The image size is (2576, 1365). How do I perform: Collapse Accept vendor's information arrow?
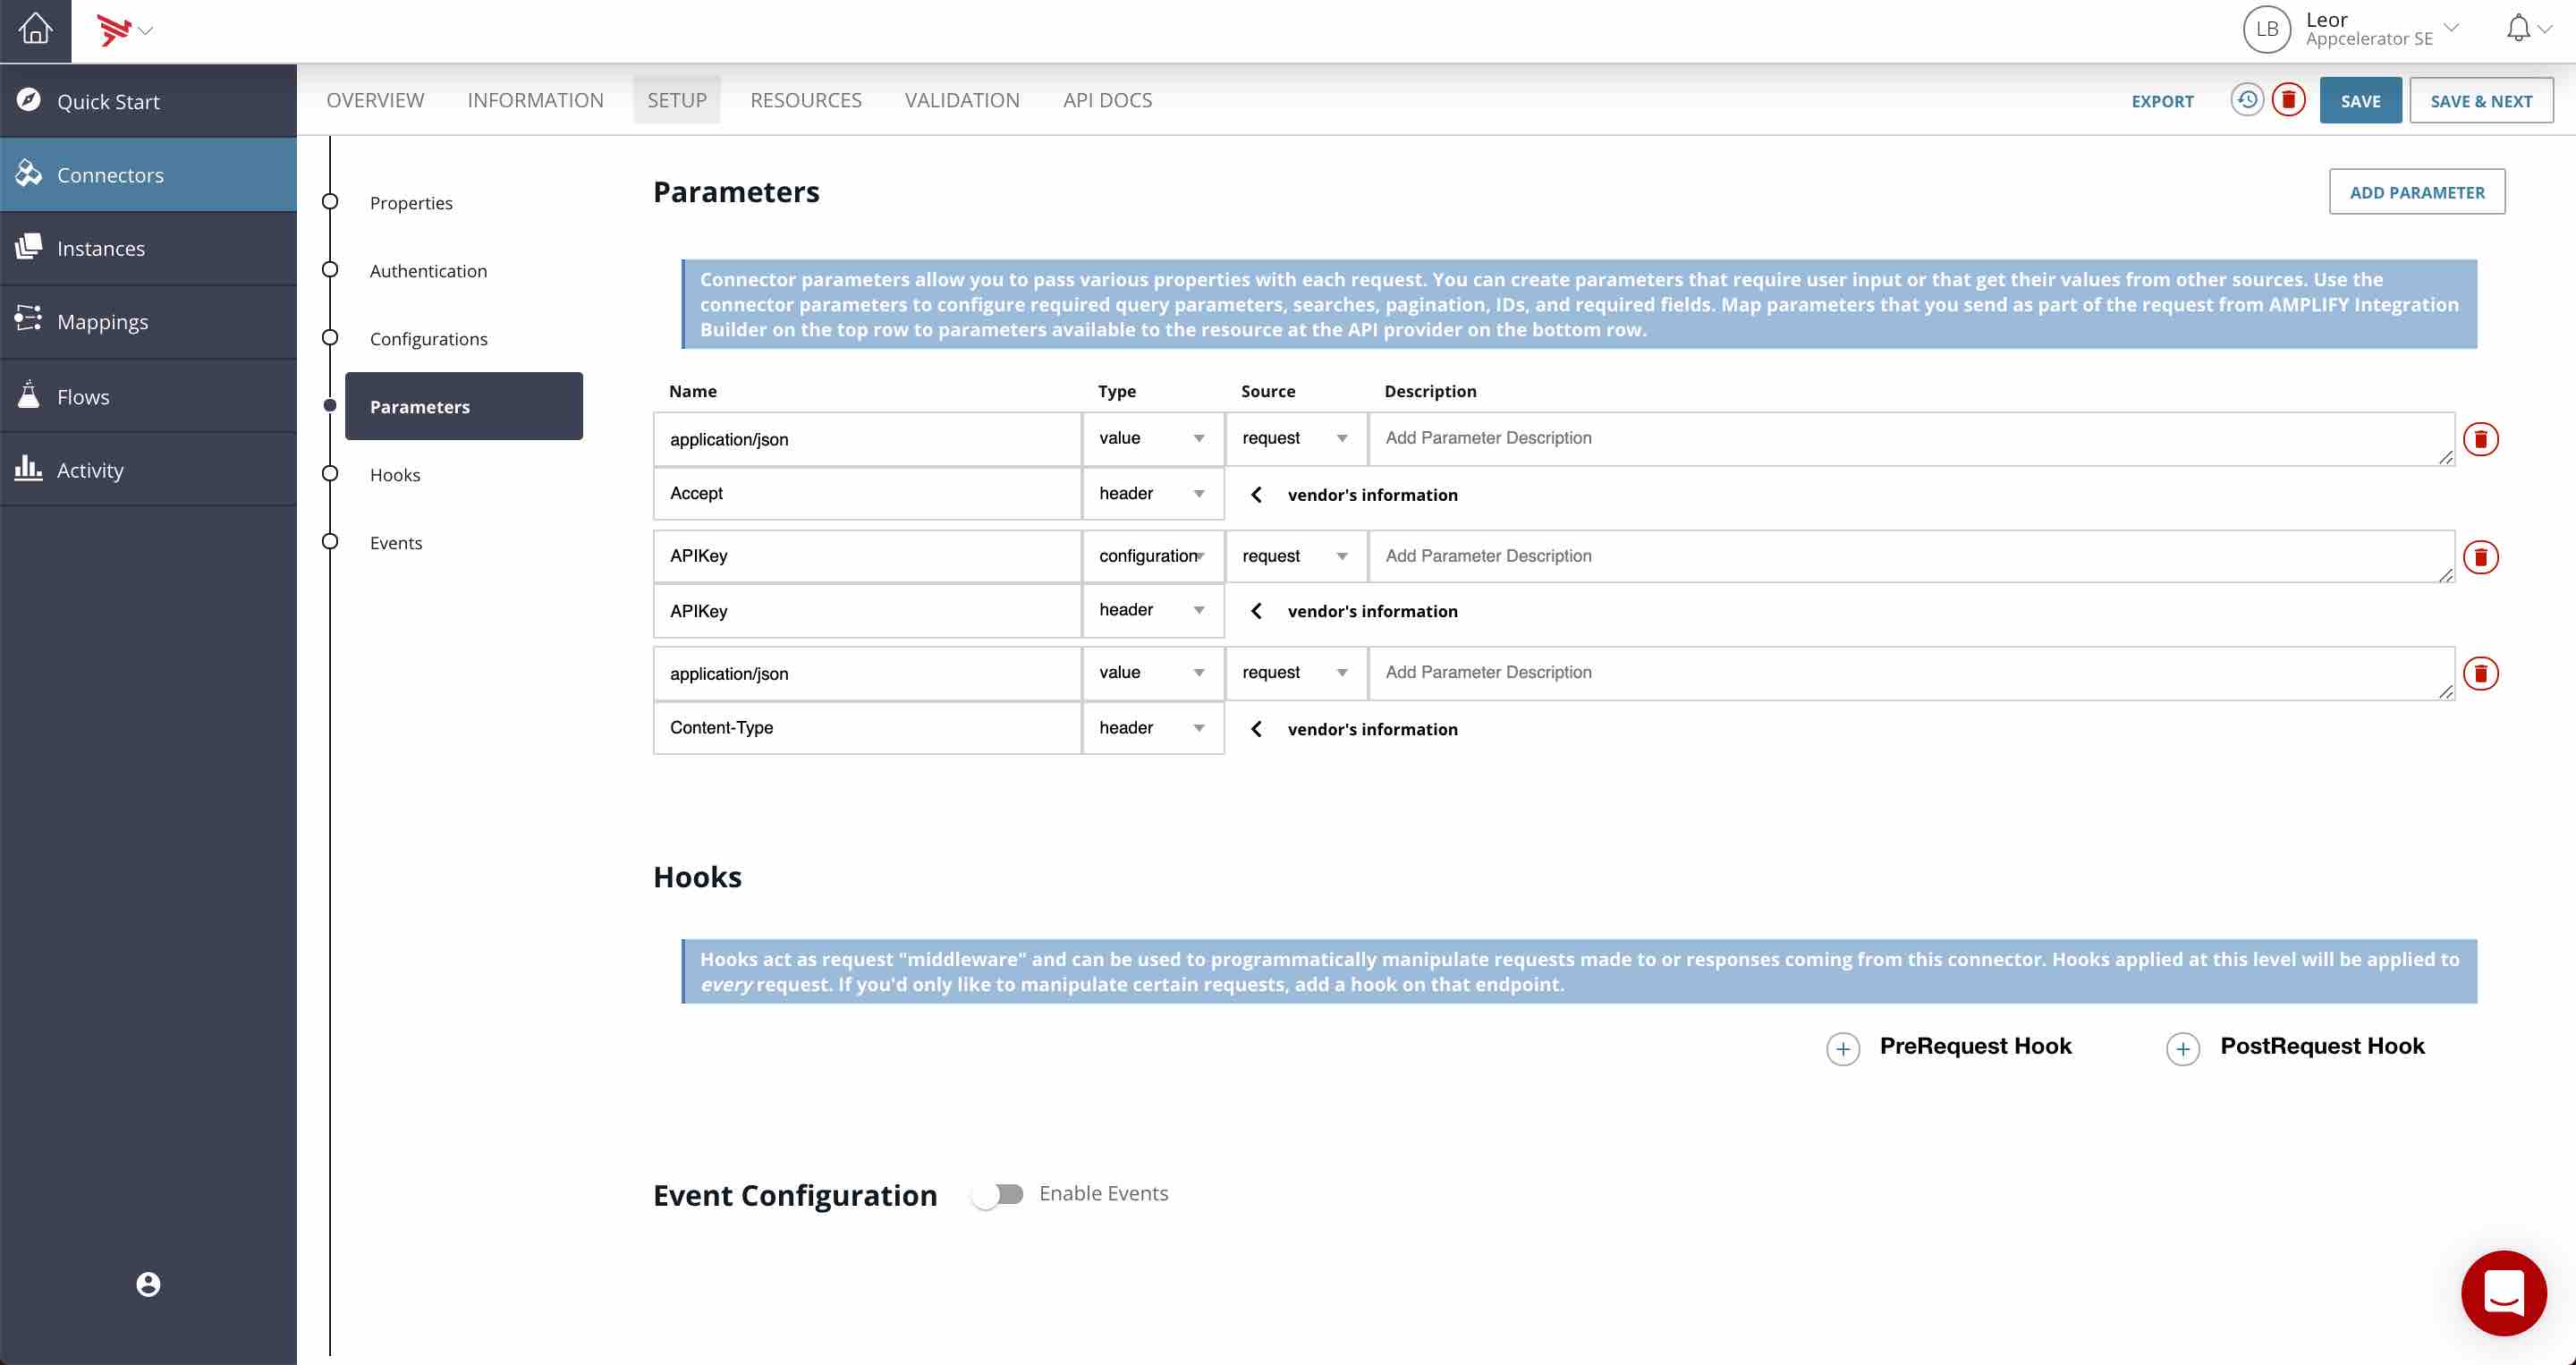pos(1257,494)
